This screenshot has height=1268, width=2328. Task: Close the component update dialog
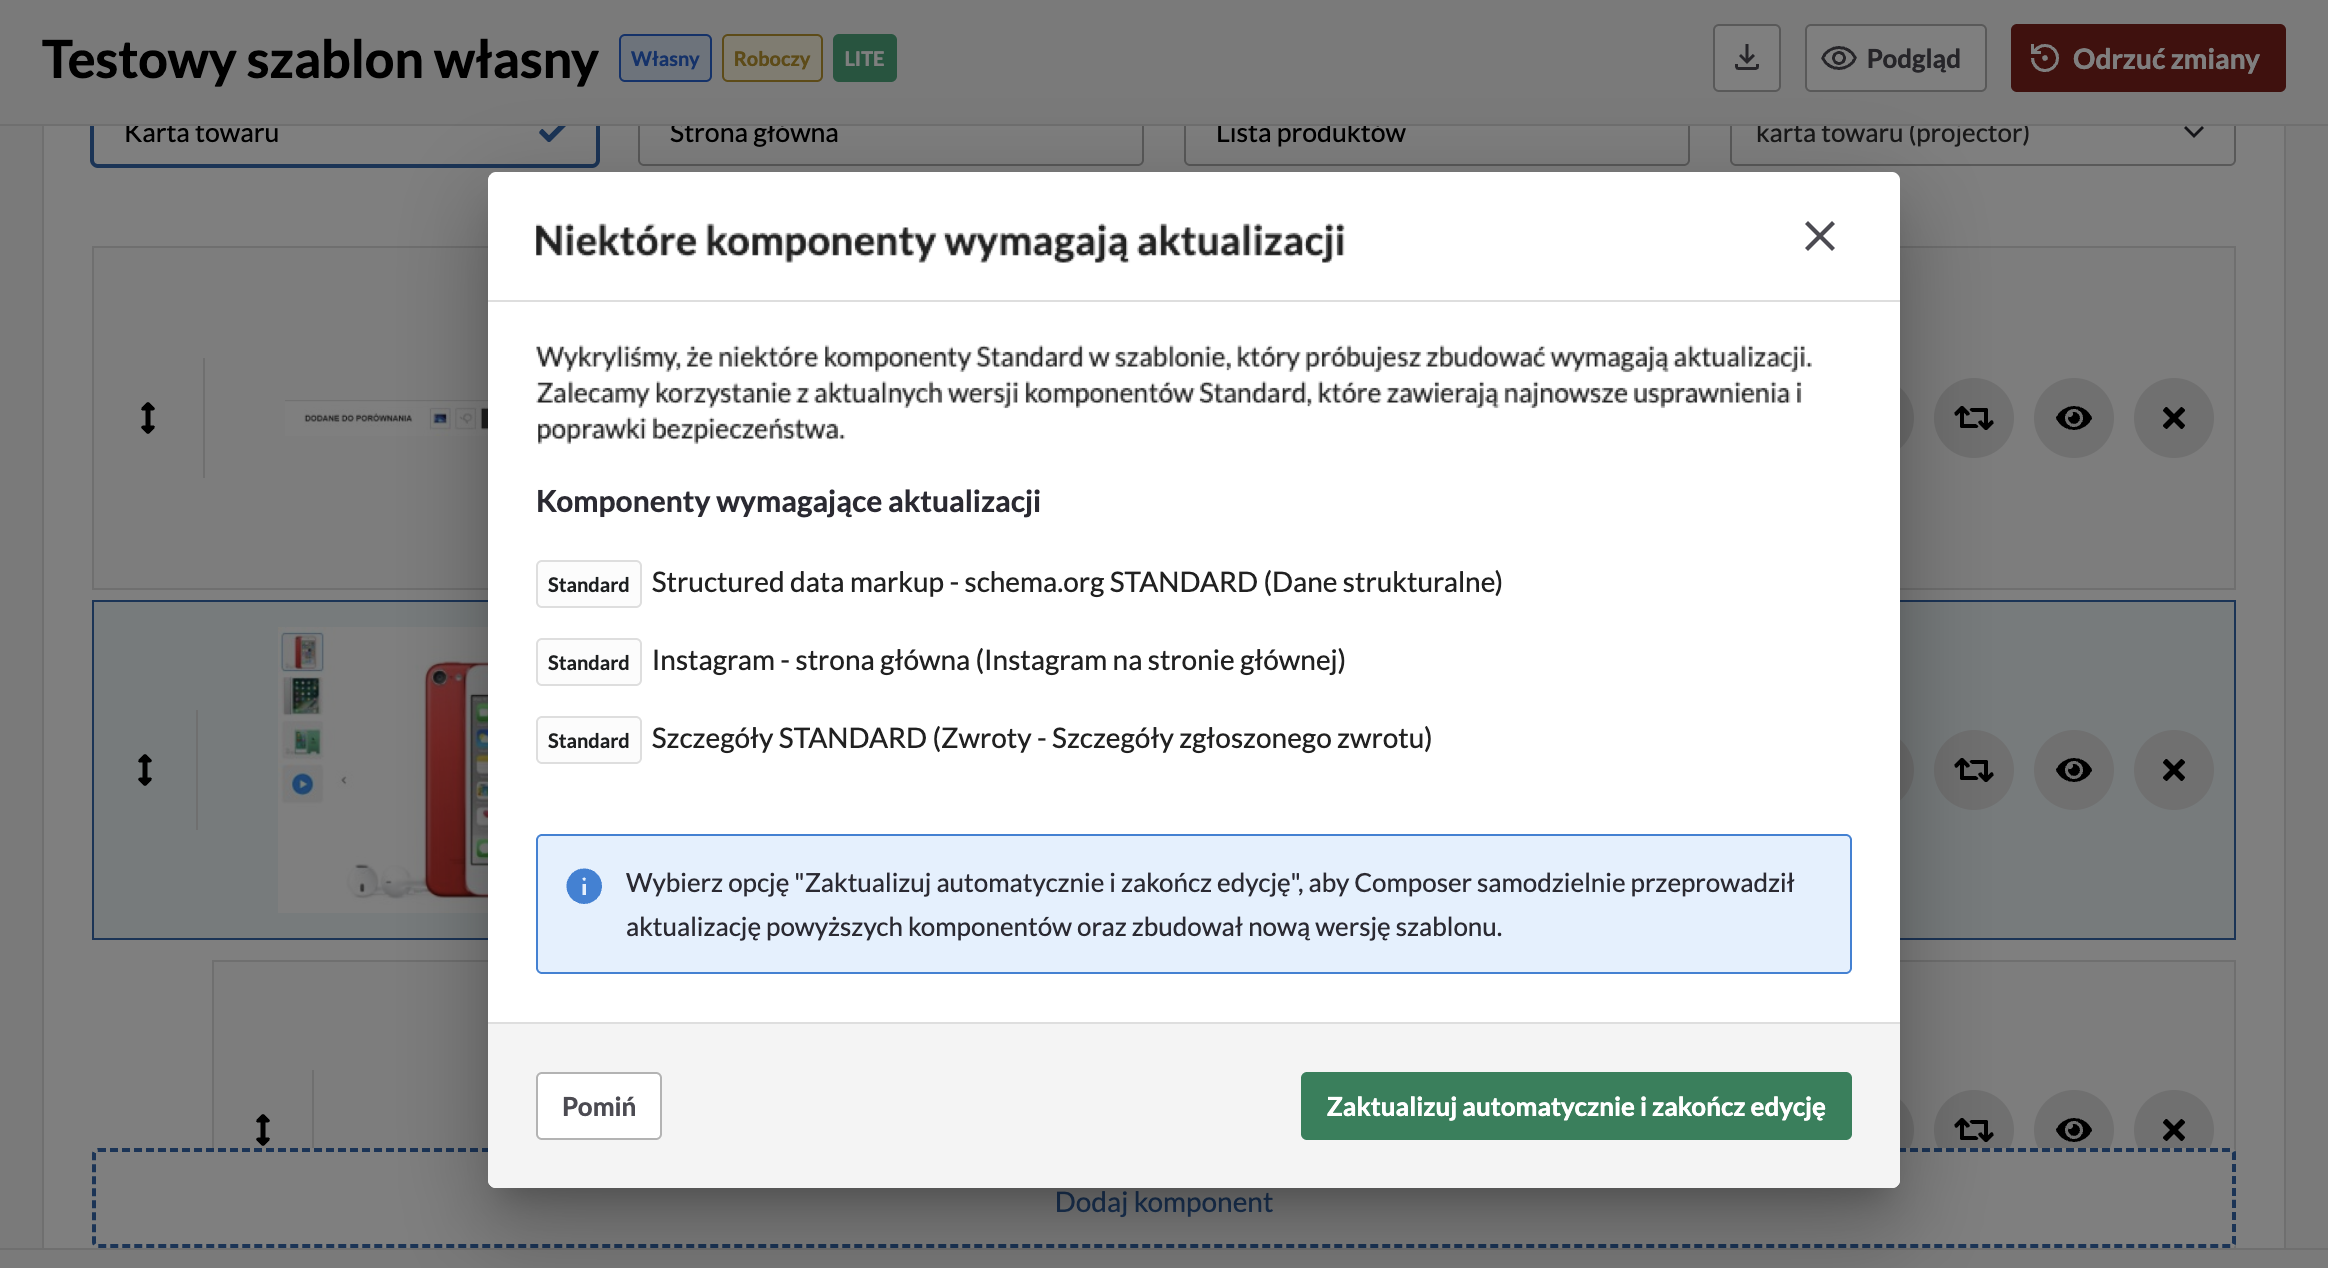(x=1819, y=236)
